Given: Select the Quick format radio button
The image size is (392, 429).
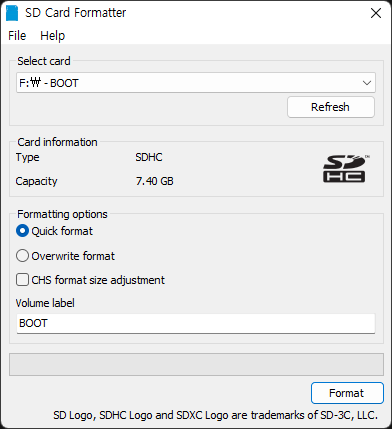Looking at the screenshot, I should pos(22,231).
